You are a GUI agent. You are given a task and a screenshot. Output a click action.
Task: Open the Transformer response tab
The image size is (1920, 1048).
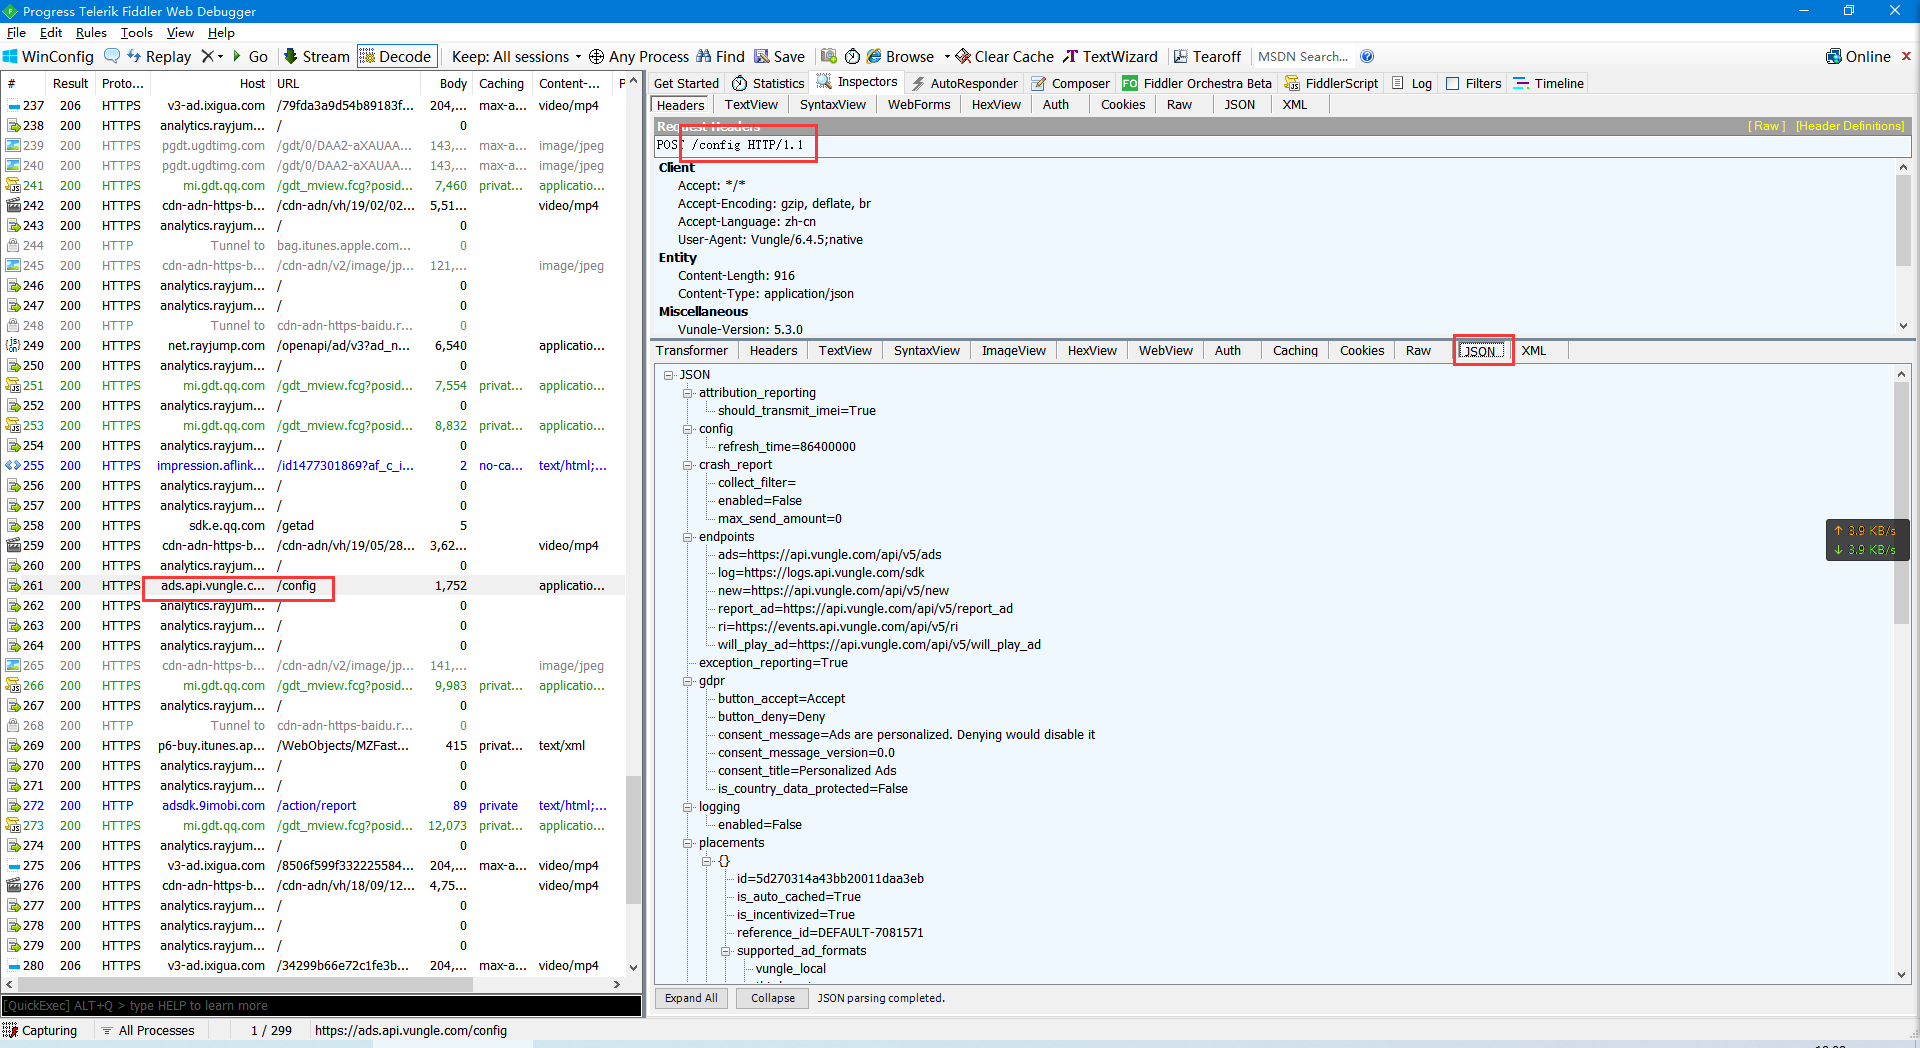click(x=692, y=351)
